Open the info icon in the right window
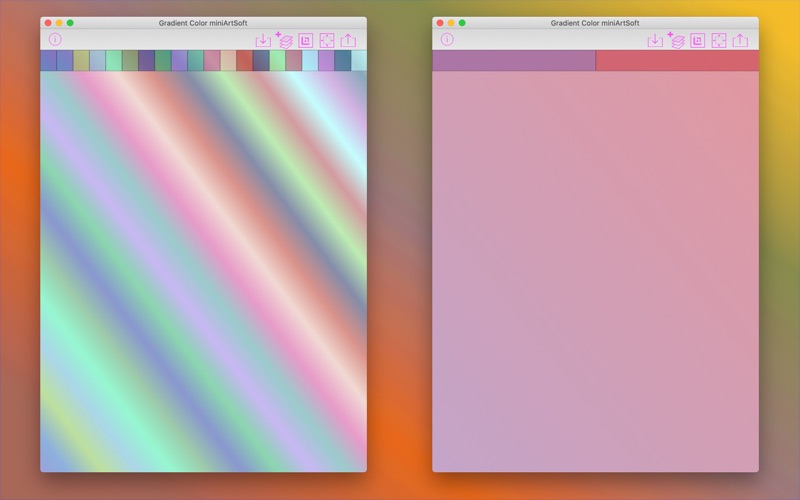Viewport: 800px width, 500px height. coord(447,40)
